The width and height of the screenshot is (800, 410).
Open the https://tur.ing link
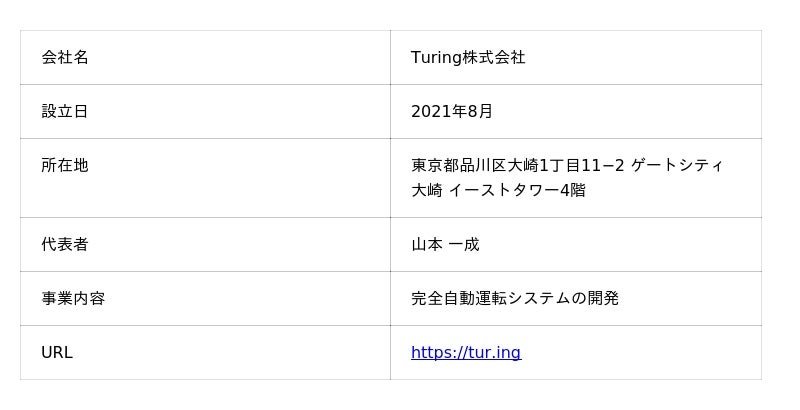[x=465, y=352]
